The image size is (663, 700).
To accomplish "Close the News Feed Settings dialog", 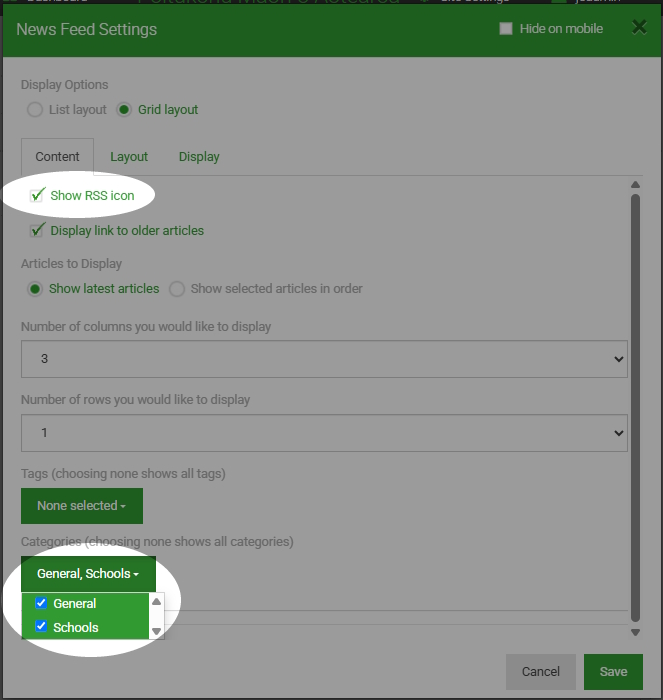I will pyautogui.click(x=639, y=28).
